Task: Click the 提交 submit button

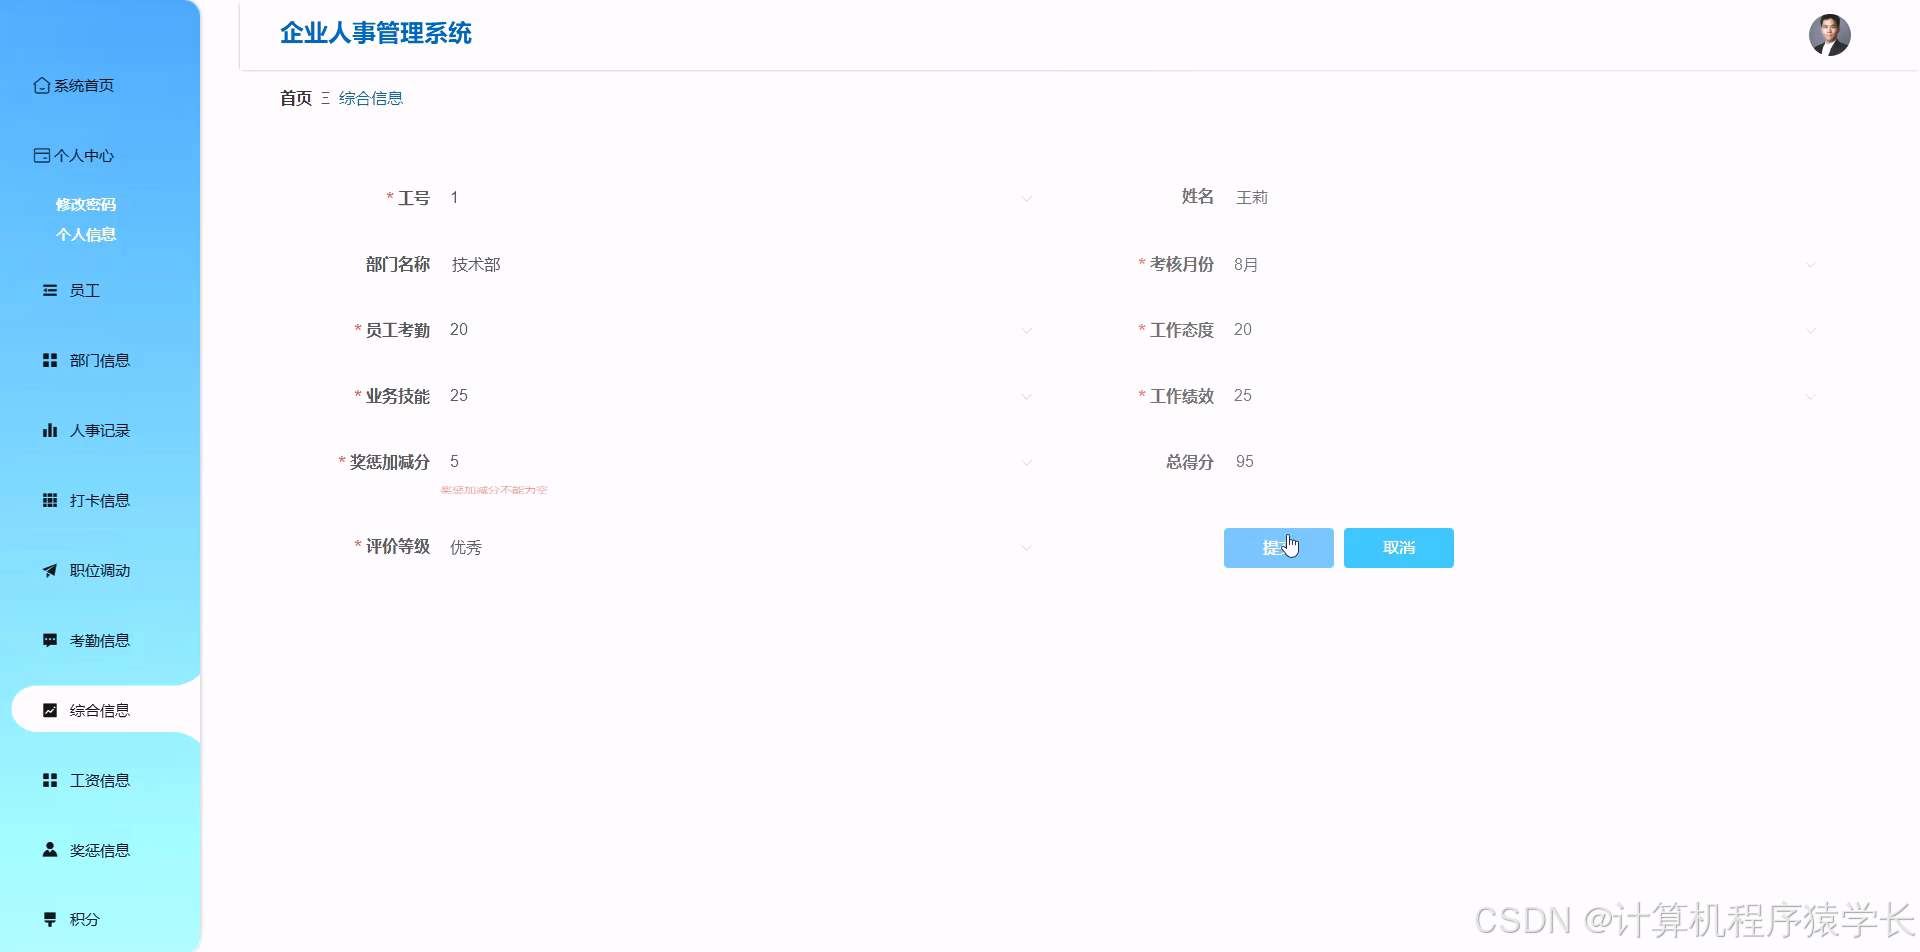Action: (1279, 548)
